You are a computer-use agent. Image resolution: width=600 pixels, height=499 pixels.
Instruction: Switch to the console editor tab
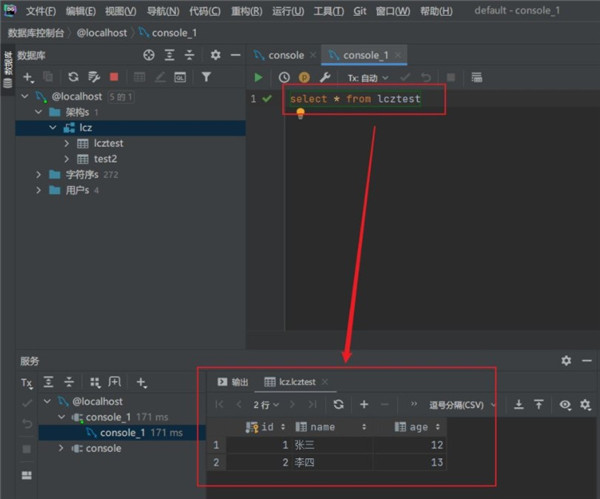coord(286,55)
